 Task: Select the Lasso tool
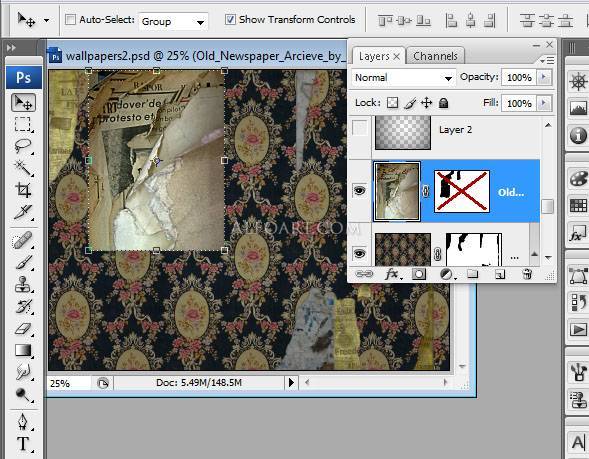[23, 146]
